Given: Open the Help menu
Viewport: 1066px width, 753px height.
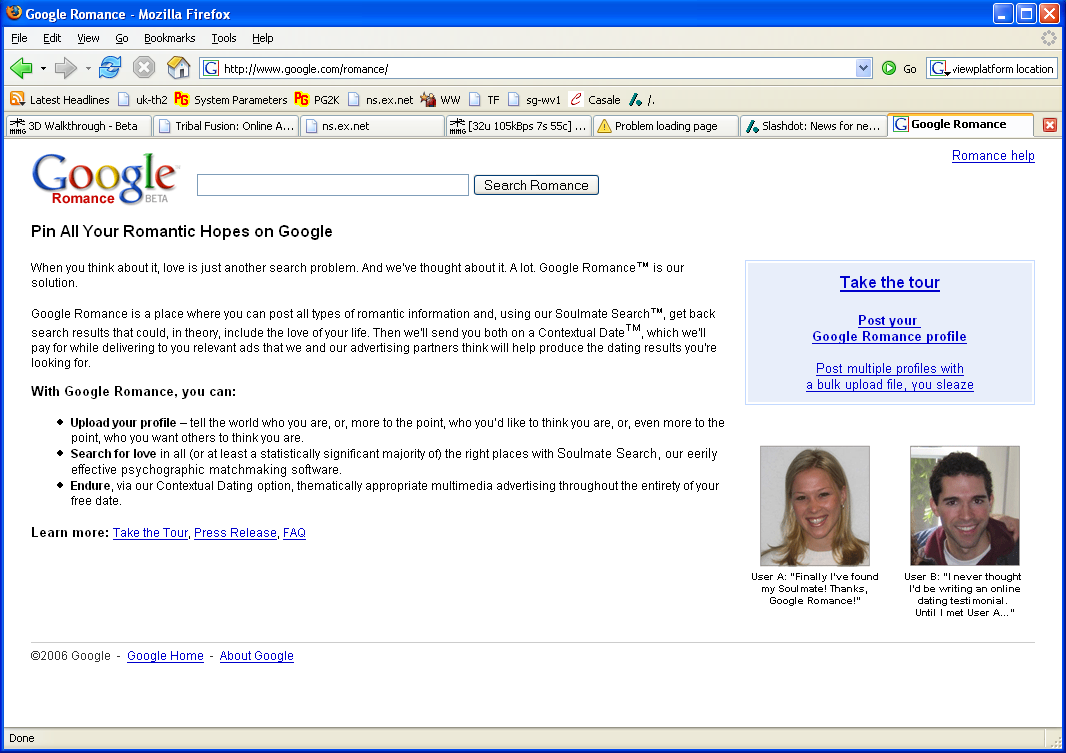Looking at the screenshot, I should tap(262, 38).
